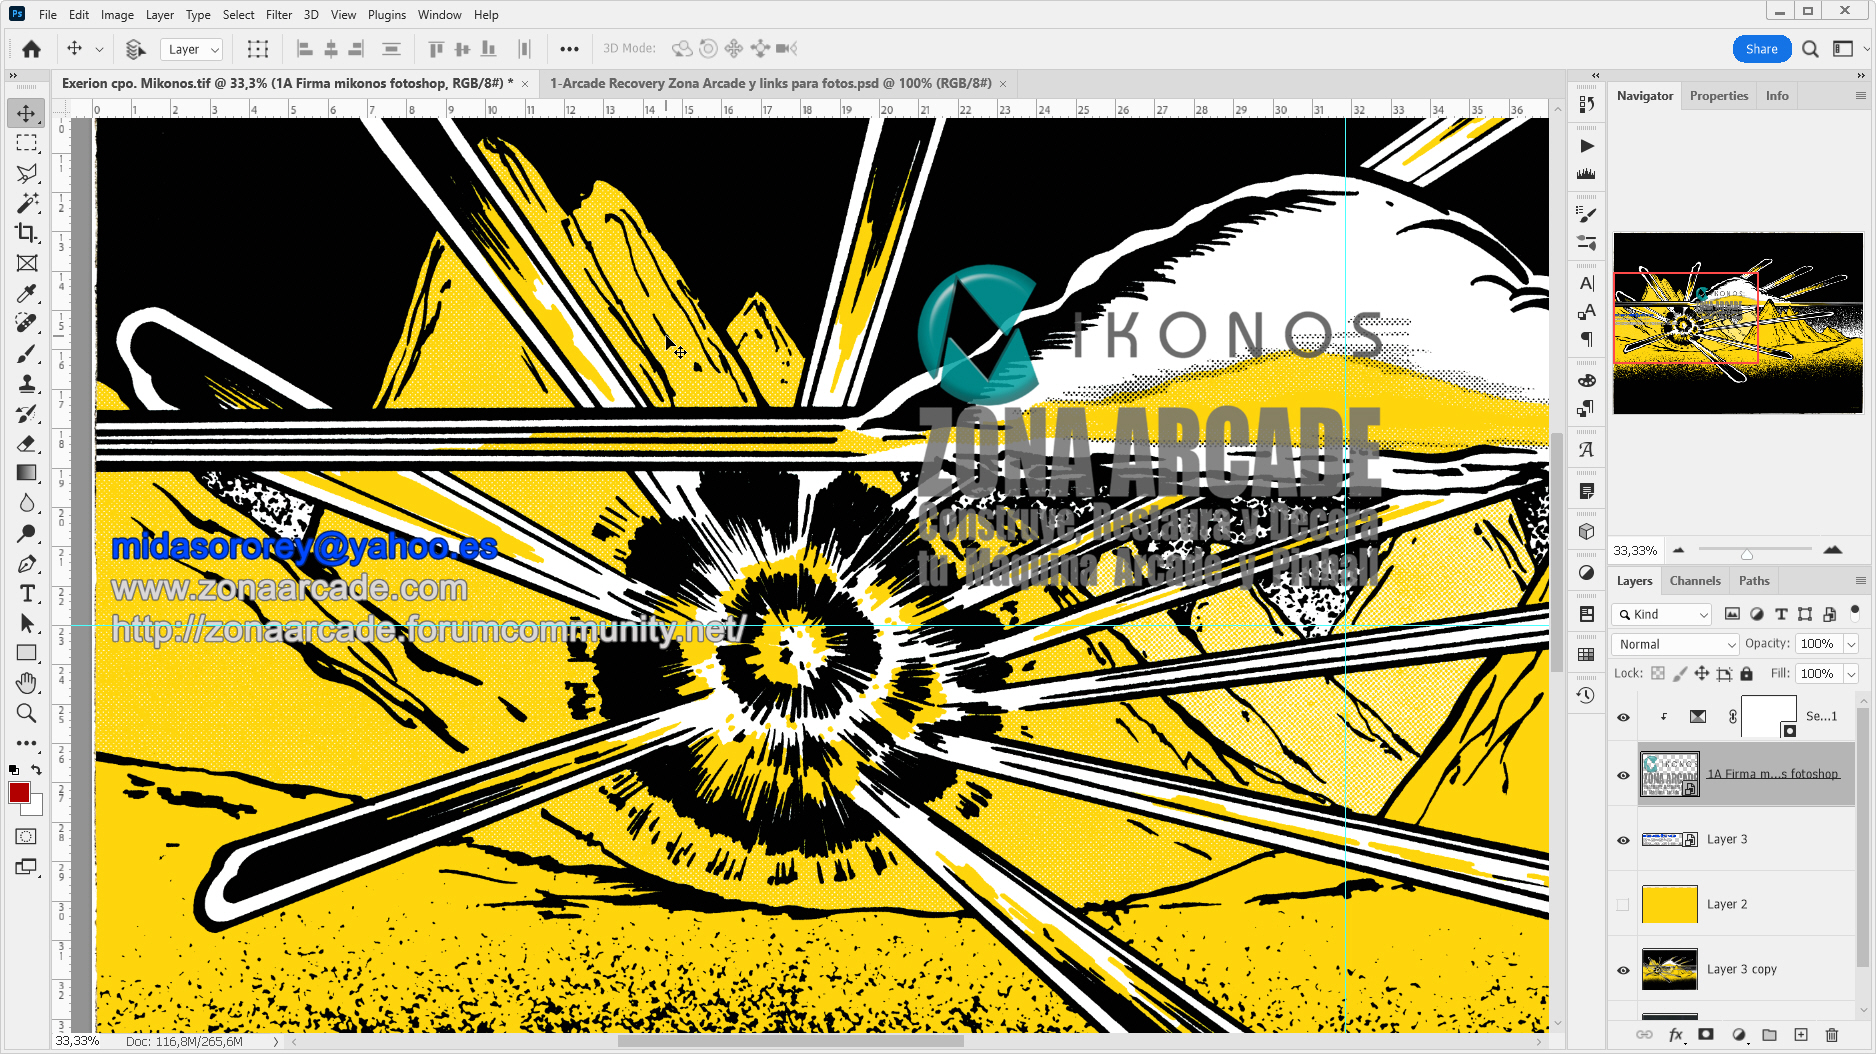Screen dimensions: 1876x1054
Task: Click the Share button
Action: [x=1761, y=49]
